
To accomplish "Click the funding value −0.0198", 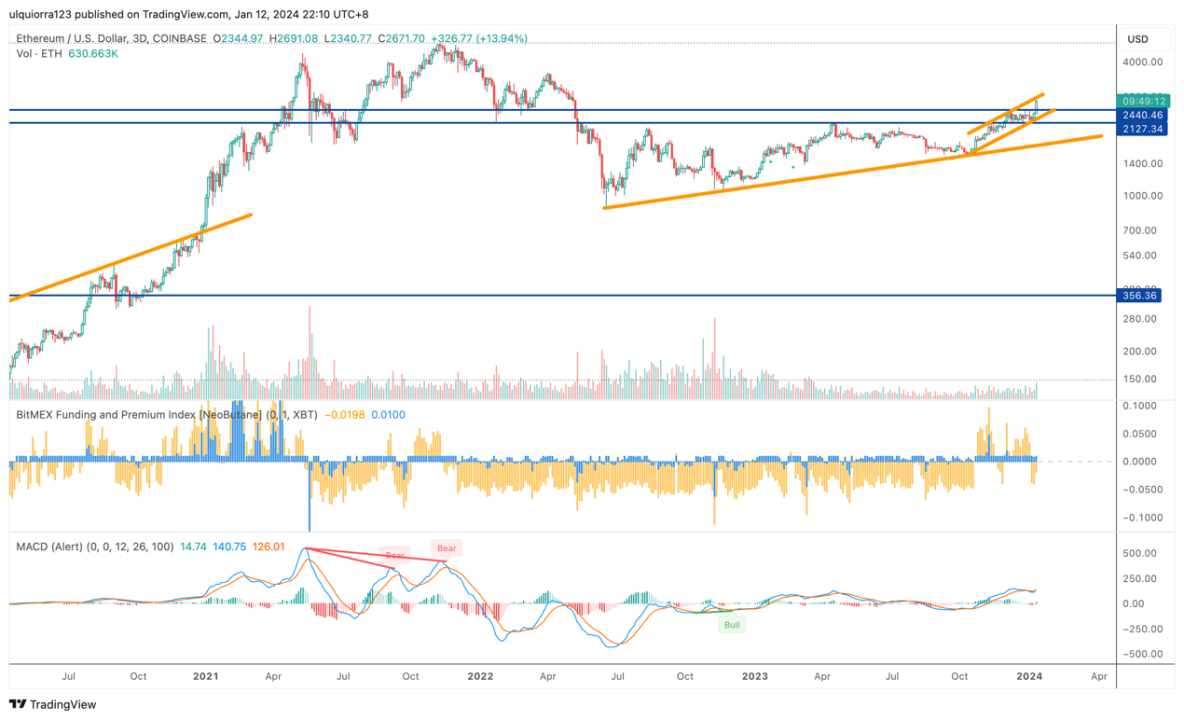I will (344, 414).
